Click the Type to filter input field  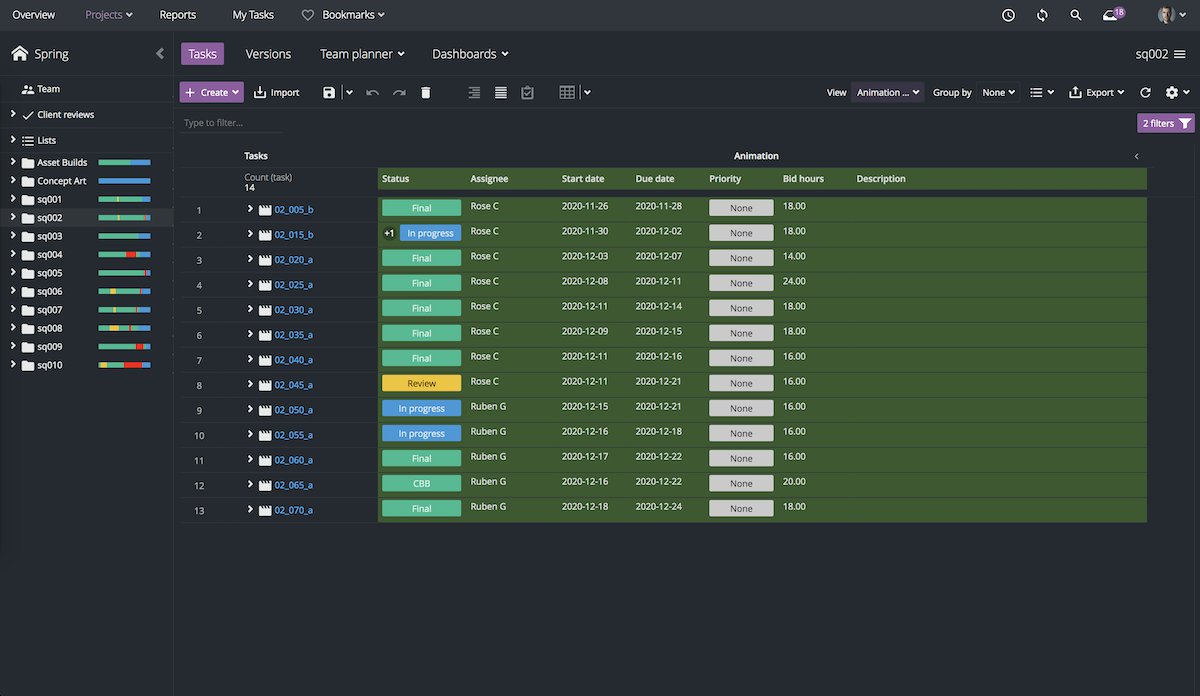[x=232, y=123]
